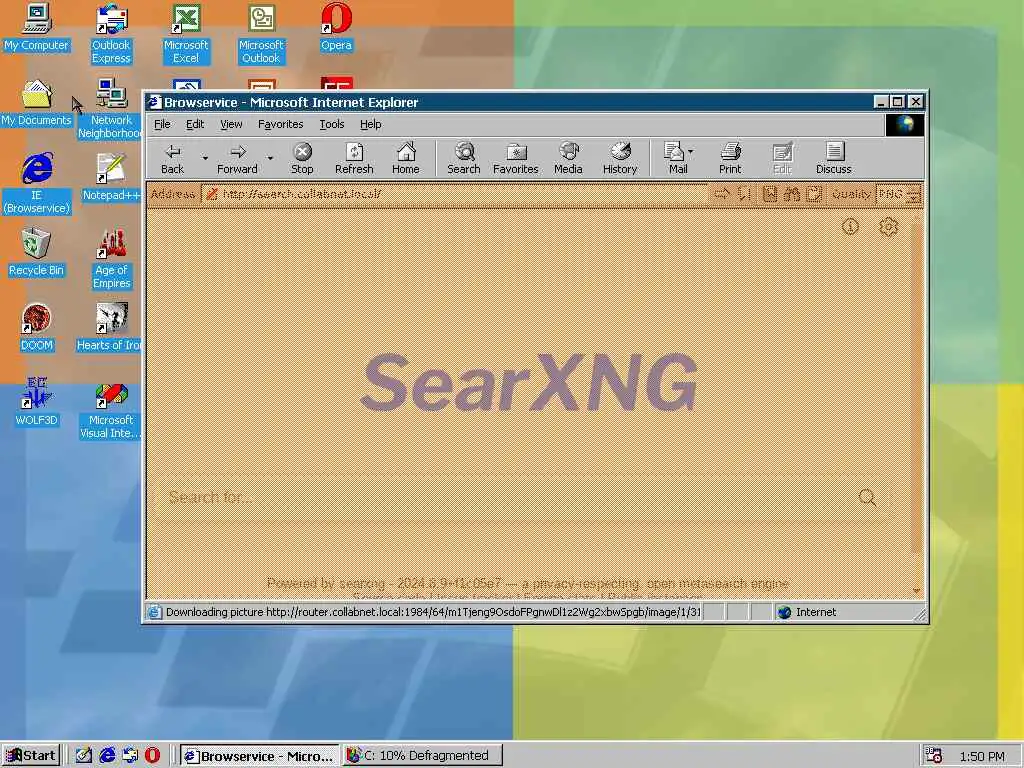
Task: Expand the Mail button dropdown arrow
Action: (691, 152)
